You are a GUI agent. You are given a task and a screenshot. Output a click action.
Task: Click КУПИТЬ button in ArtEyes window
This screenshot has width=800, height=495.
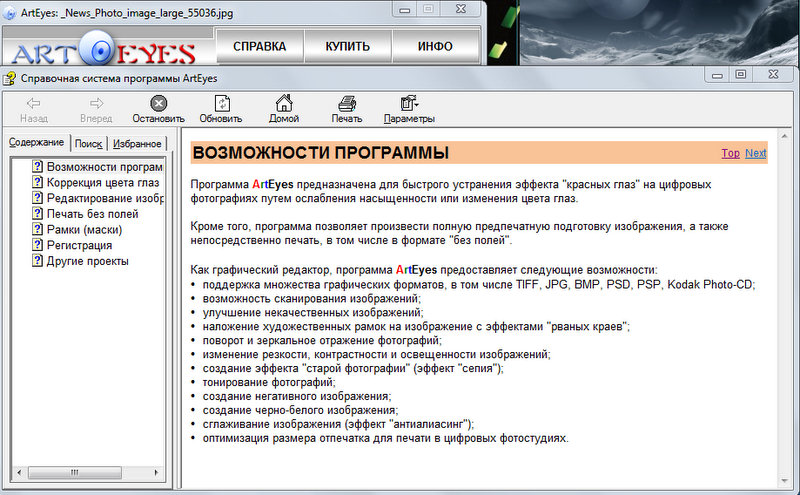tap(347, 46)
